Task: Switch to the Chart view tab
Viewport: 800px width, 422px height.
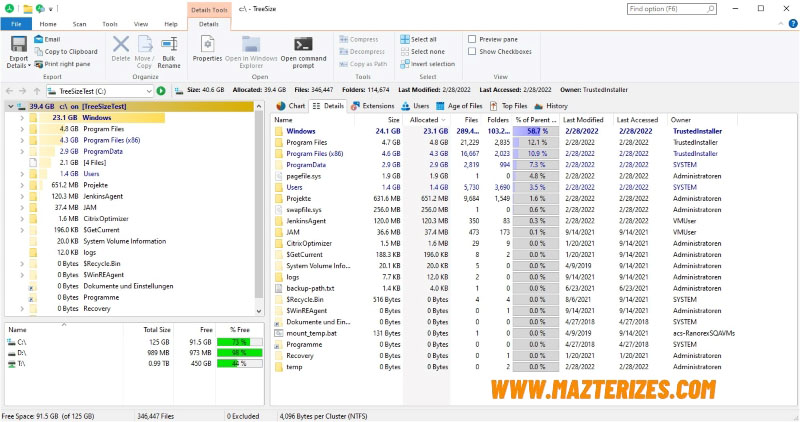Action: (290, 106)
